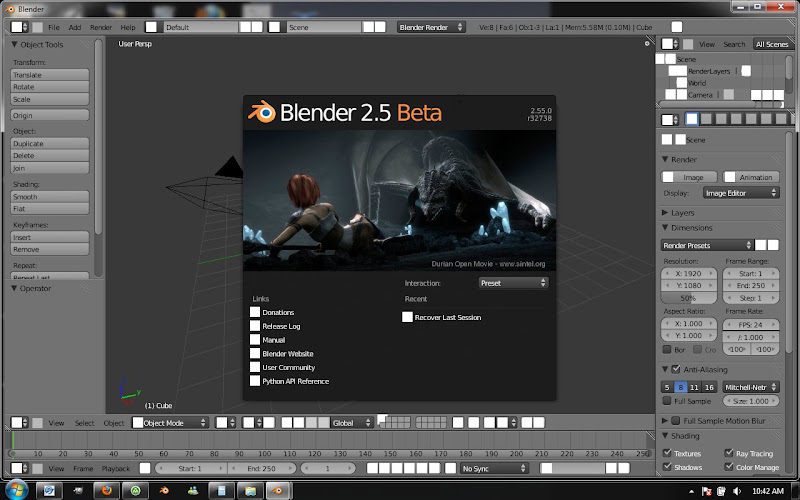Viewport: 800px width, 500px height.
Task: Click the Camera object icon in outliner
Action: [x=682, y=94]
